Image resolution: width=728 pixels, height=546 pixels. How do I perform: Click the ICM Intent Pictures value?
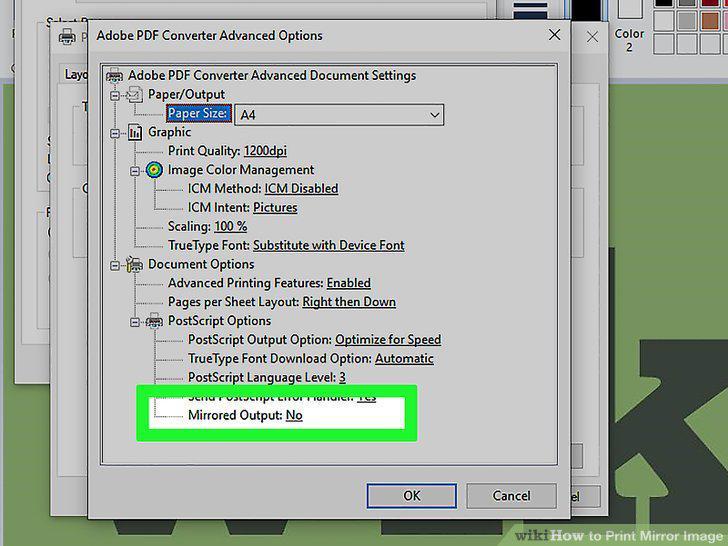(275, 208)
